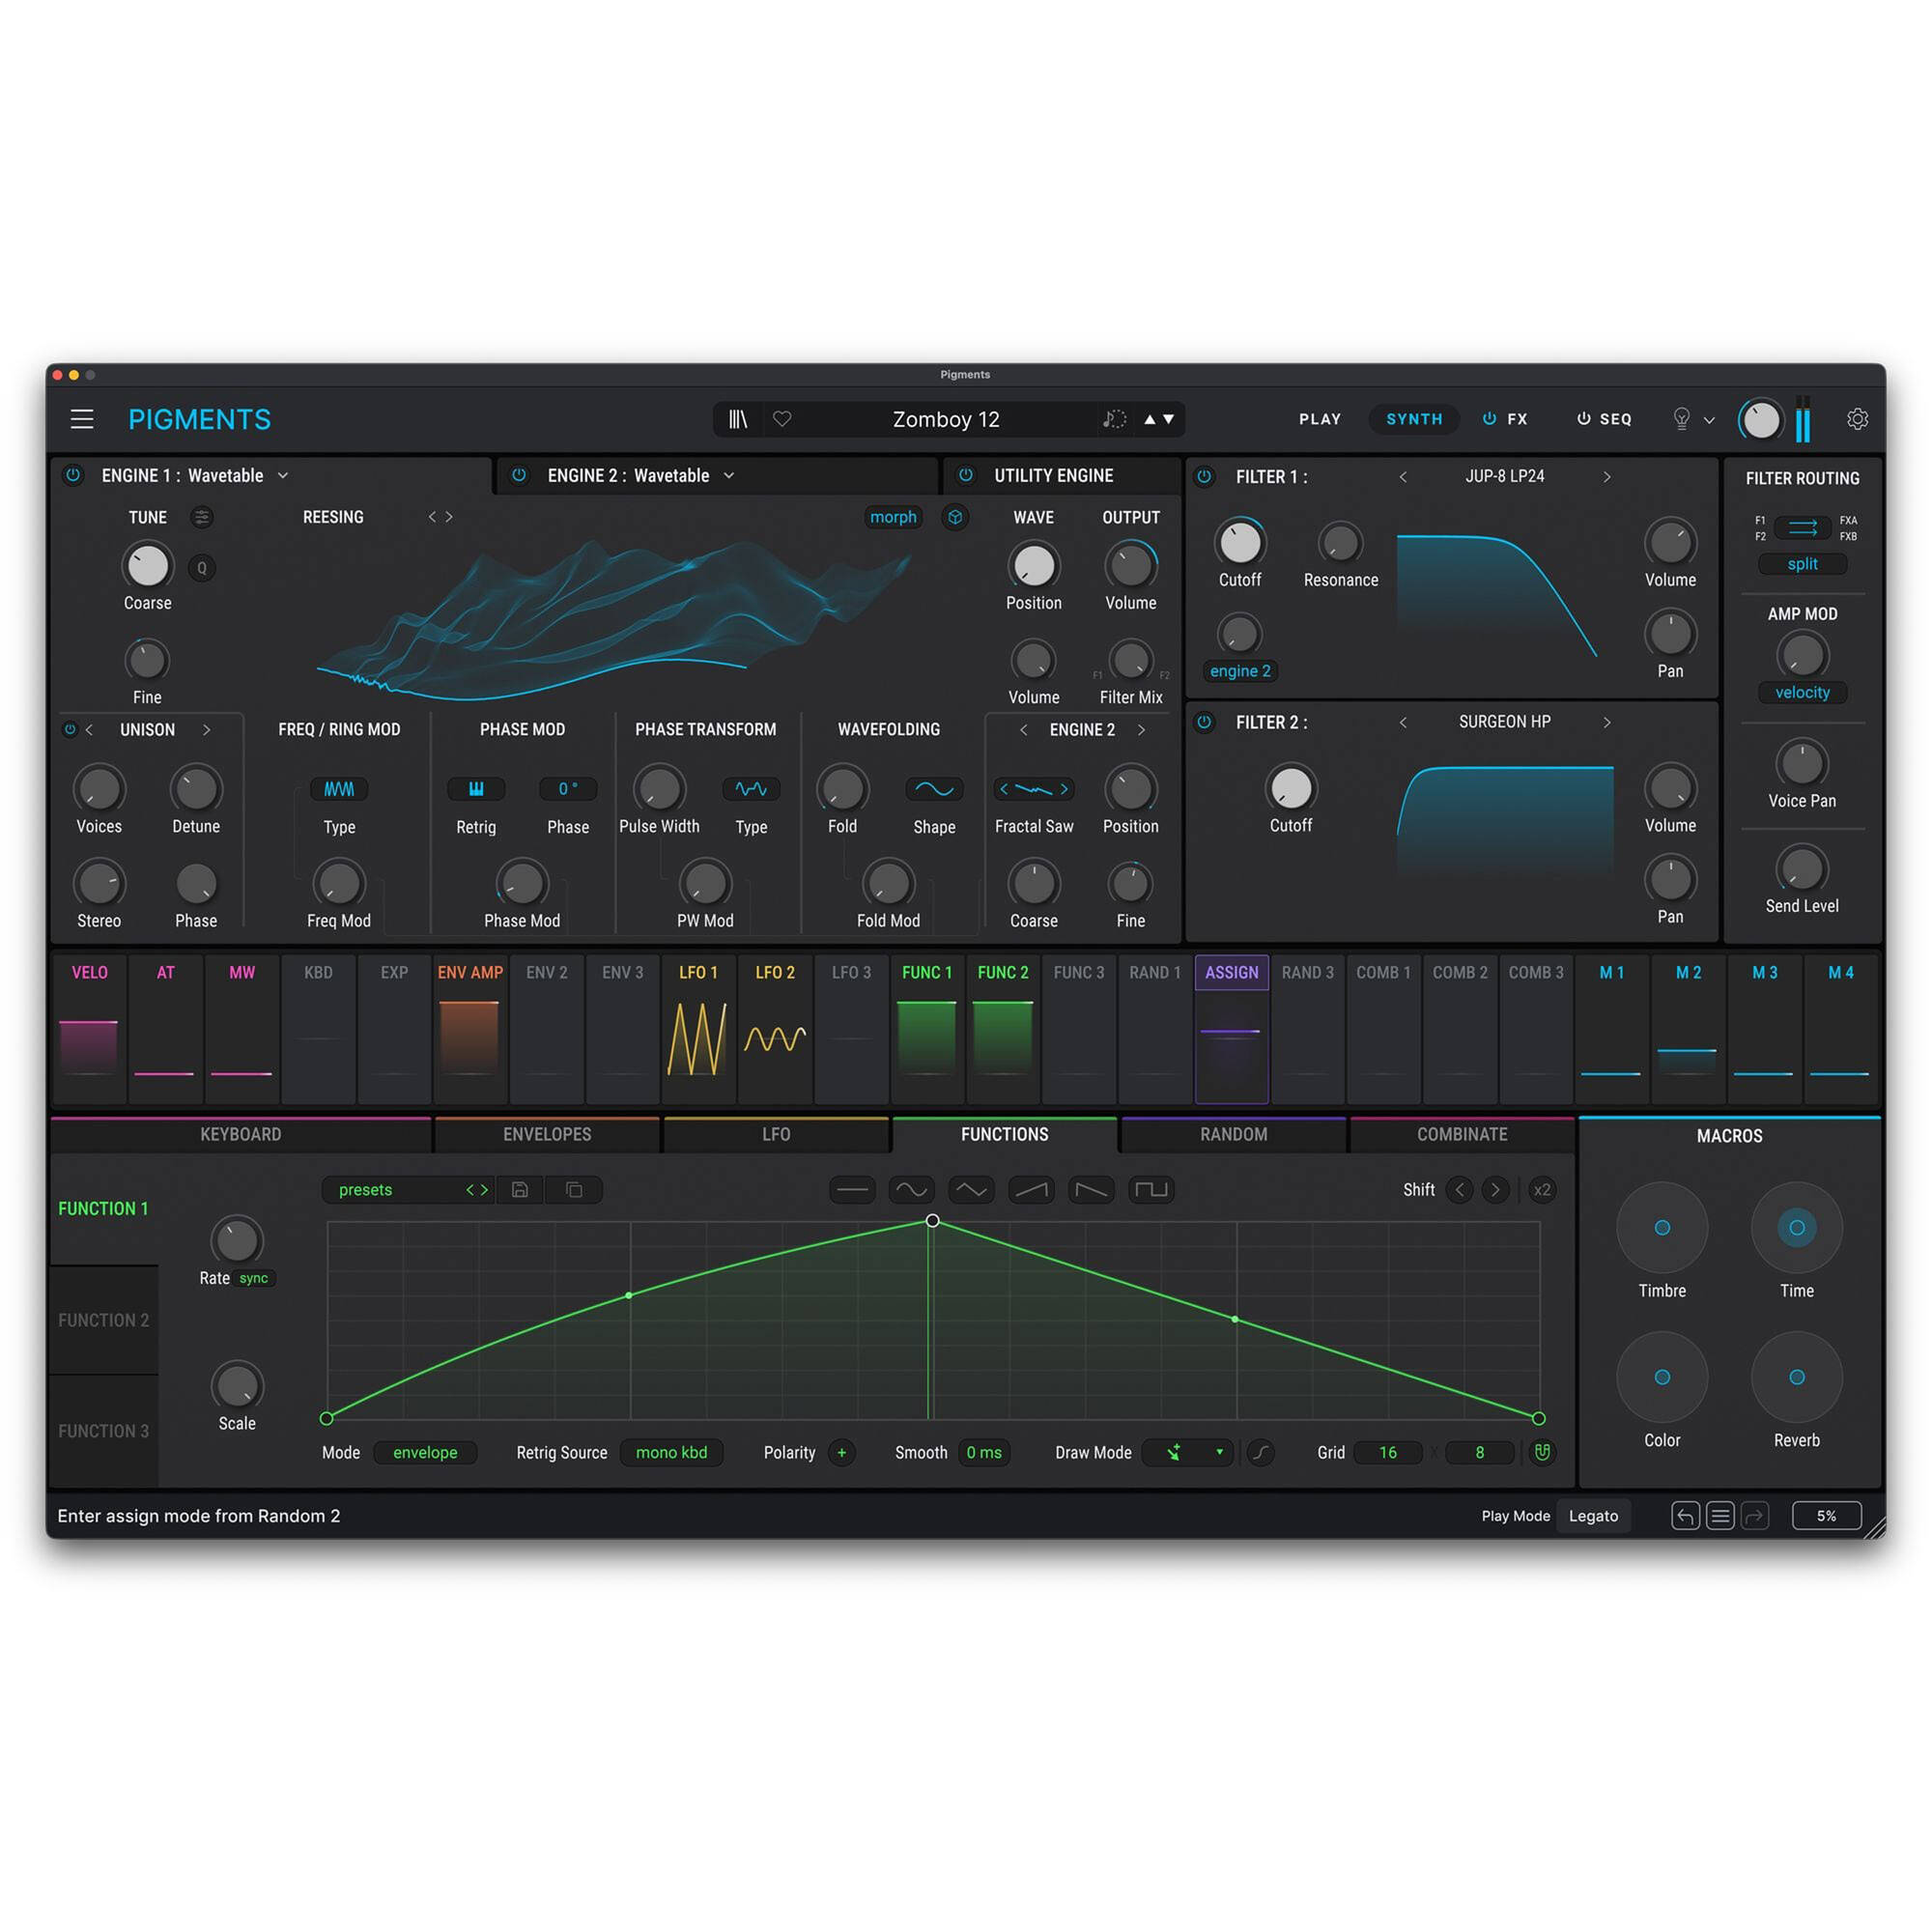Image resolution: width=1932 pixels, height=1932 pixels.
Task: Save the function preset with disk icon
Action: [520, 1189]
